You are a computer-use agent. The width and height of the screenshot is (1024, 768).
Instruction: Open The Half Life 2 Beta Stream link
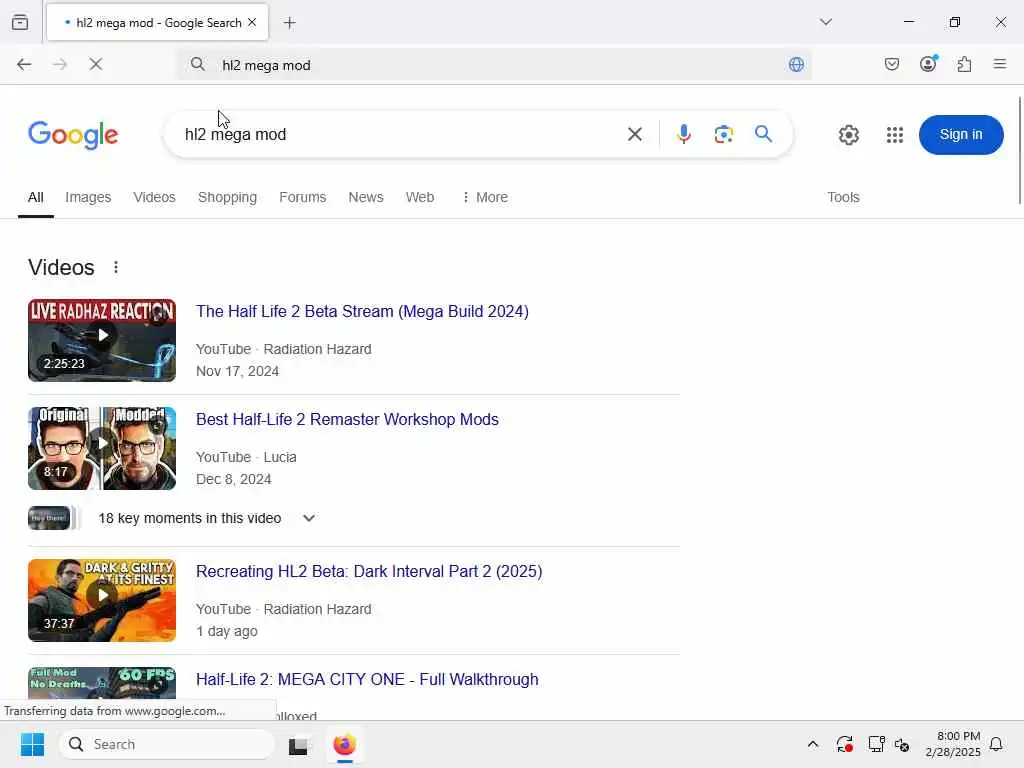362,312
